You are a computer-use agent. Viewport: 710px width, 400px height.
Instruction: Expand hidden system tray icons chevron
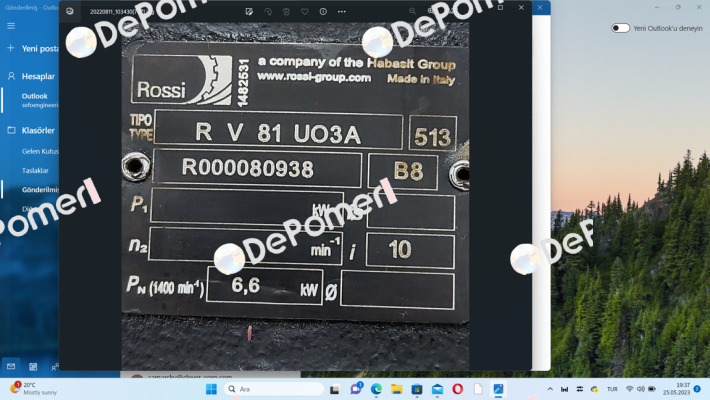[x=550, y=389]
